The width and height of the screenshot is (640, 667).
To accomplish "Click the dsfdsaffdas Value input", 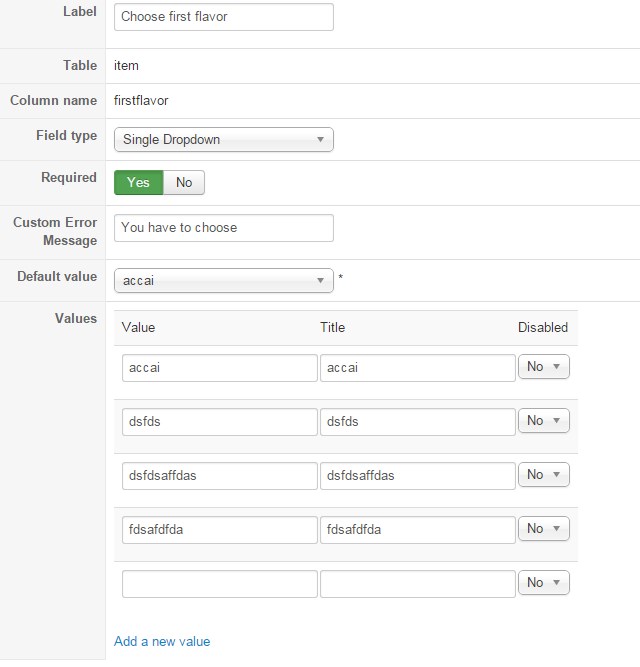I will 219,476.
